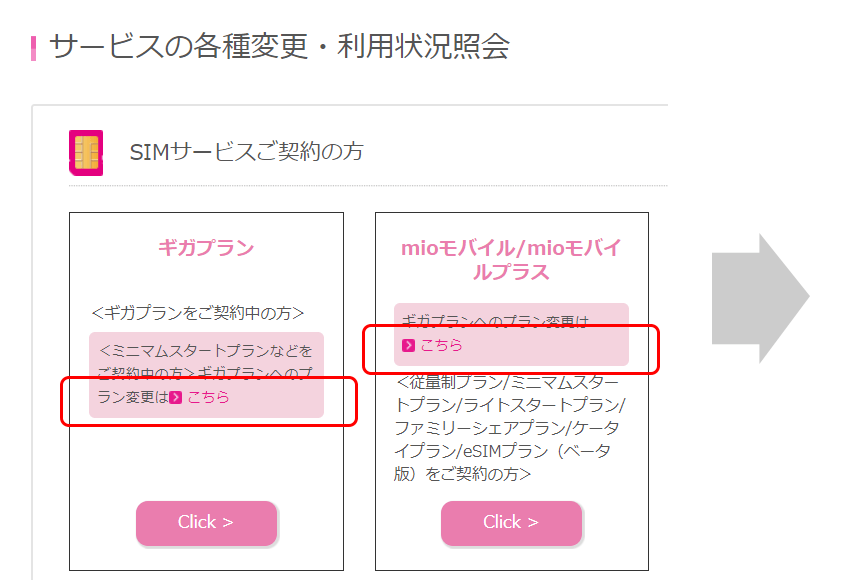Select the mioモバイル/mioモバイルプラス card title
Viewport: 860px width, 580px height.
point(511,260)
